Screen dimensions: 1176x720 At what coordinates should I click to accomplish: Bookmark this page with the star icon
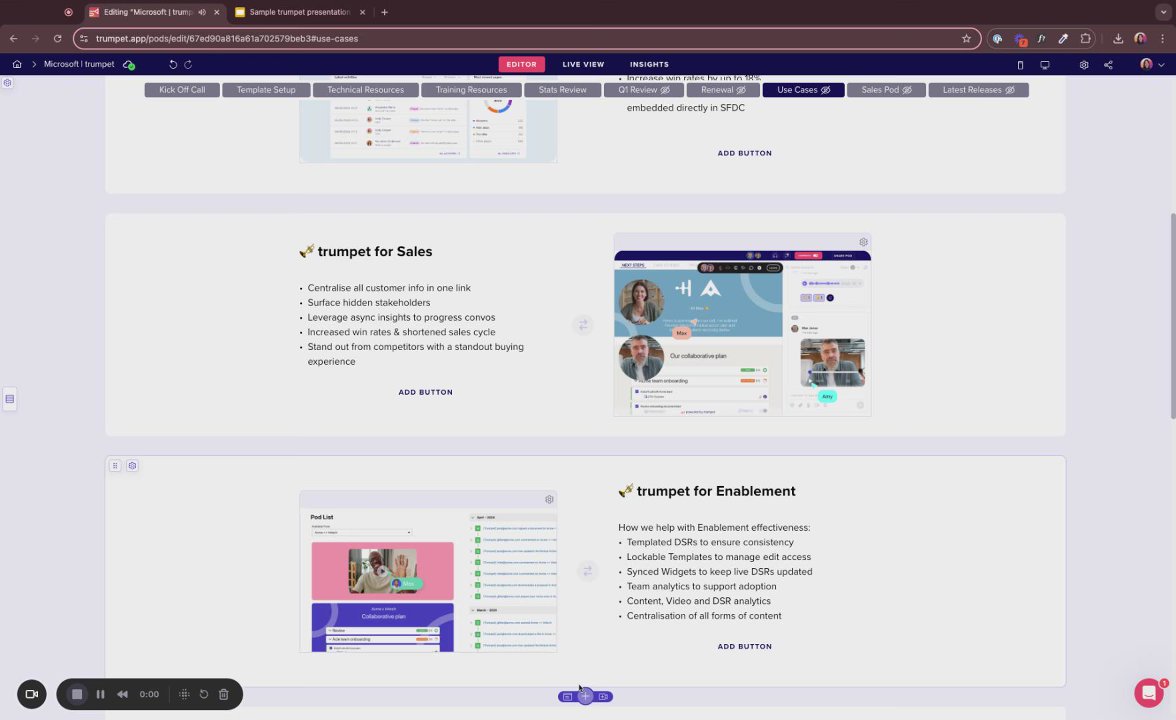966,38
